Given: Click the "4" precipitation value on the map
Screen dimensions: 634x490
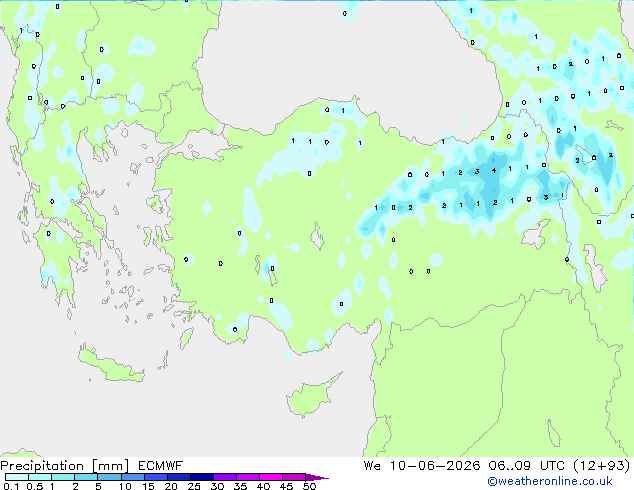Looking at the screenshot, I should pos(494,171).
